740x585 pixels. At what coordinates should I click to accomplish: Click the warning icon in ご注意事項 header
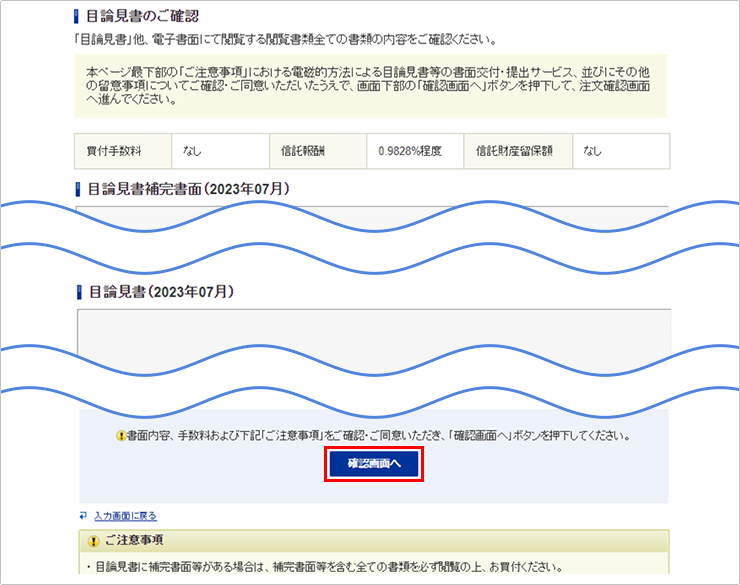93,541
